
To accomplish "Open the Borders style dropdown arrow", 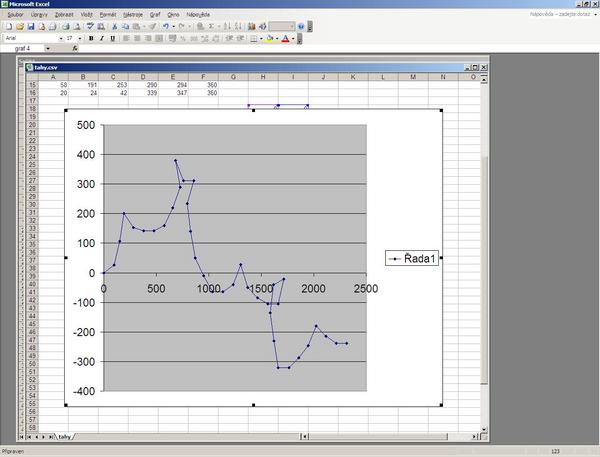I will (x=261, y=38).
